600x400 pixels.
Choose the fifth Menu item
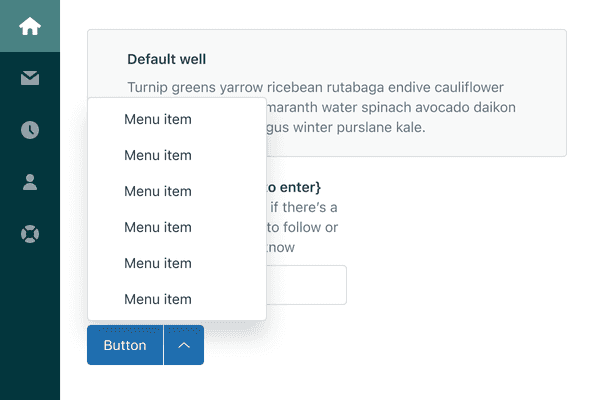pyautogui.click(x=158, y=264)
